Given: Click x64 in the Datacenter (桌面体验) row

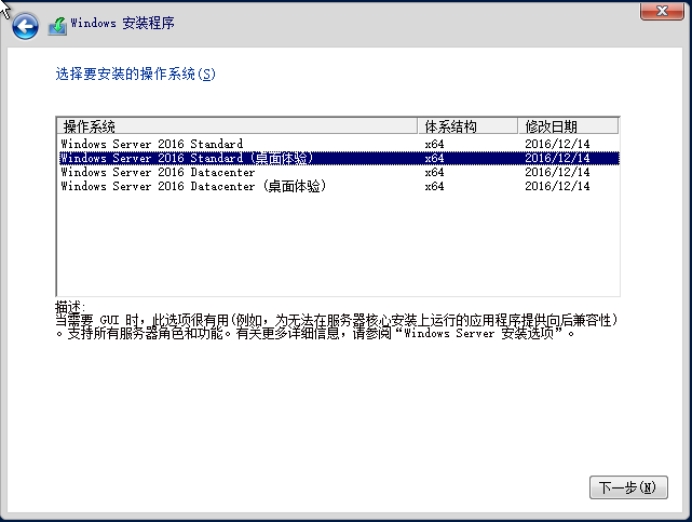Looking at the screenshot, I should tap(434, 186).
